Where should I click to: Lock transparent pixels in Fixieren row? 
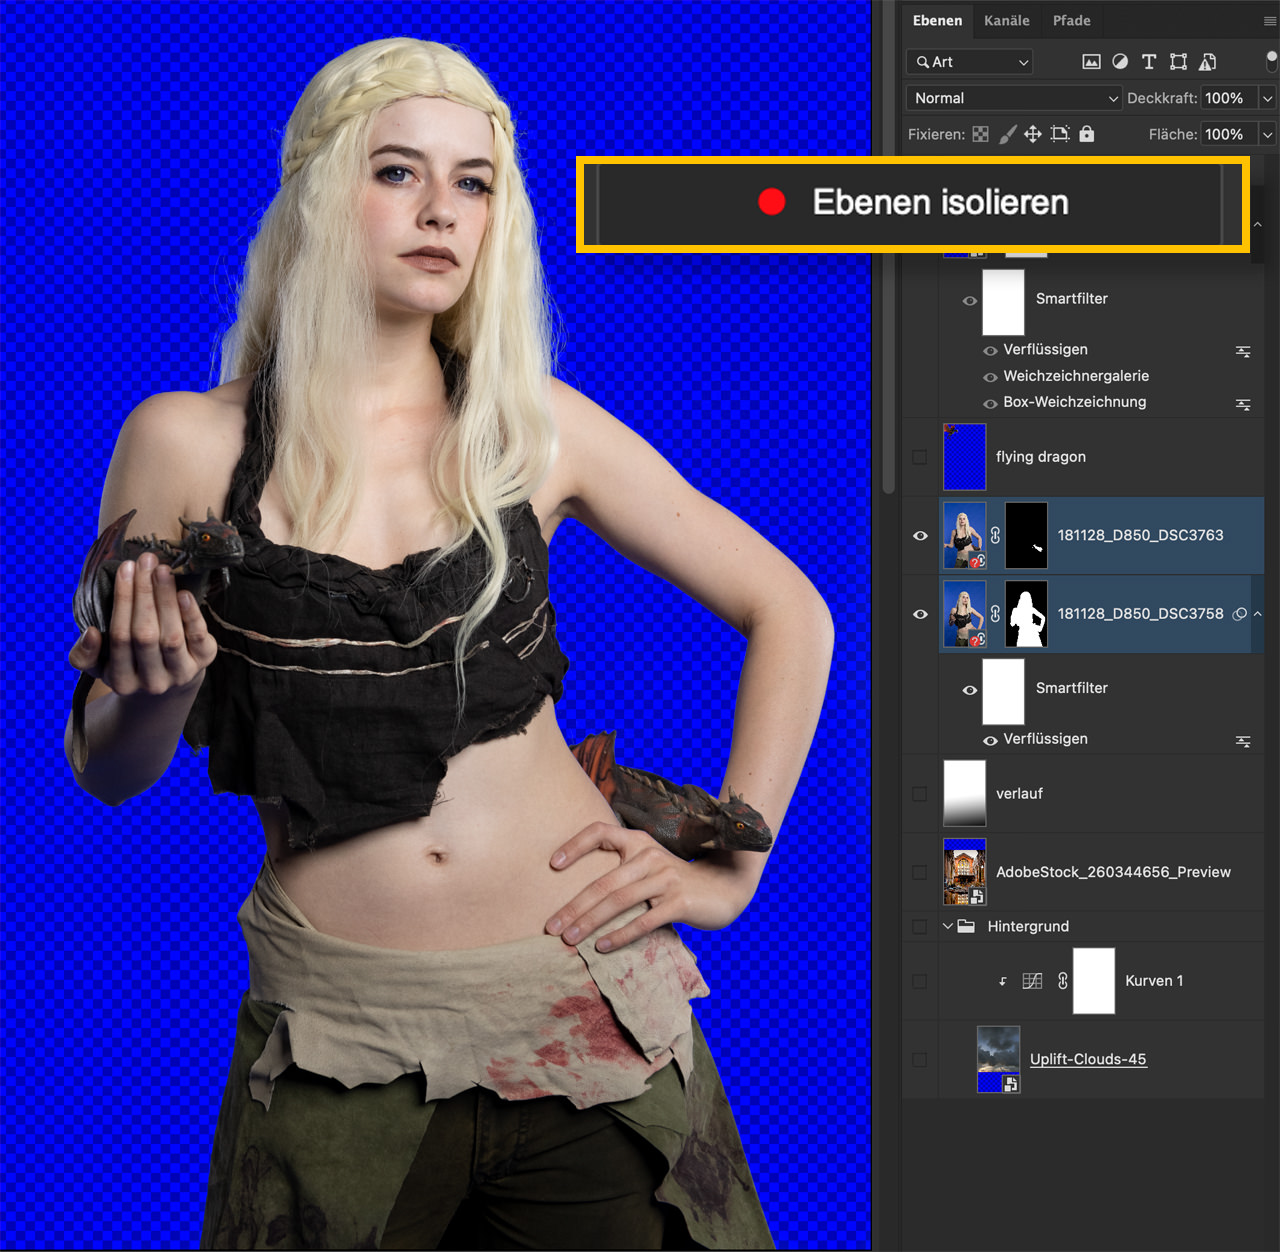tap(981, 134)
